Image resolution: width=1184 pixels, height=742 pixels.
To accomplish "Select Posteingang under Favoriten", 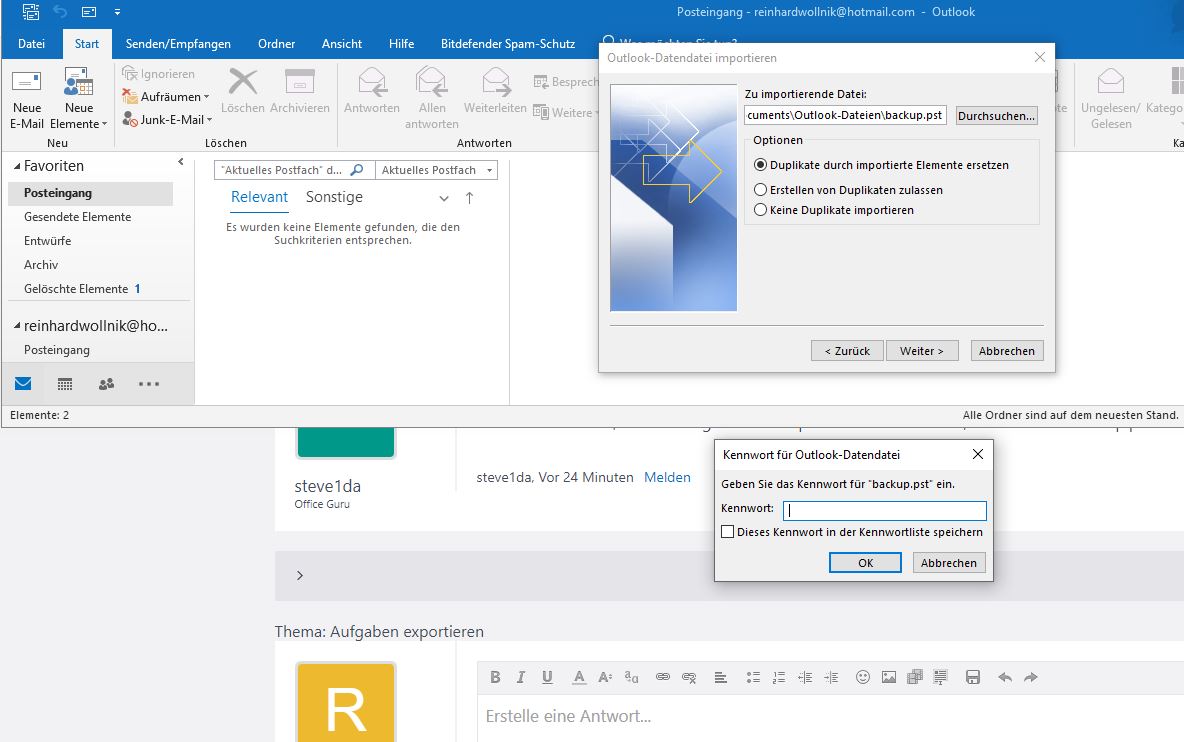I will coord(91,193).
